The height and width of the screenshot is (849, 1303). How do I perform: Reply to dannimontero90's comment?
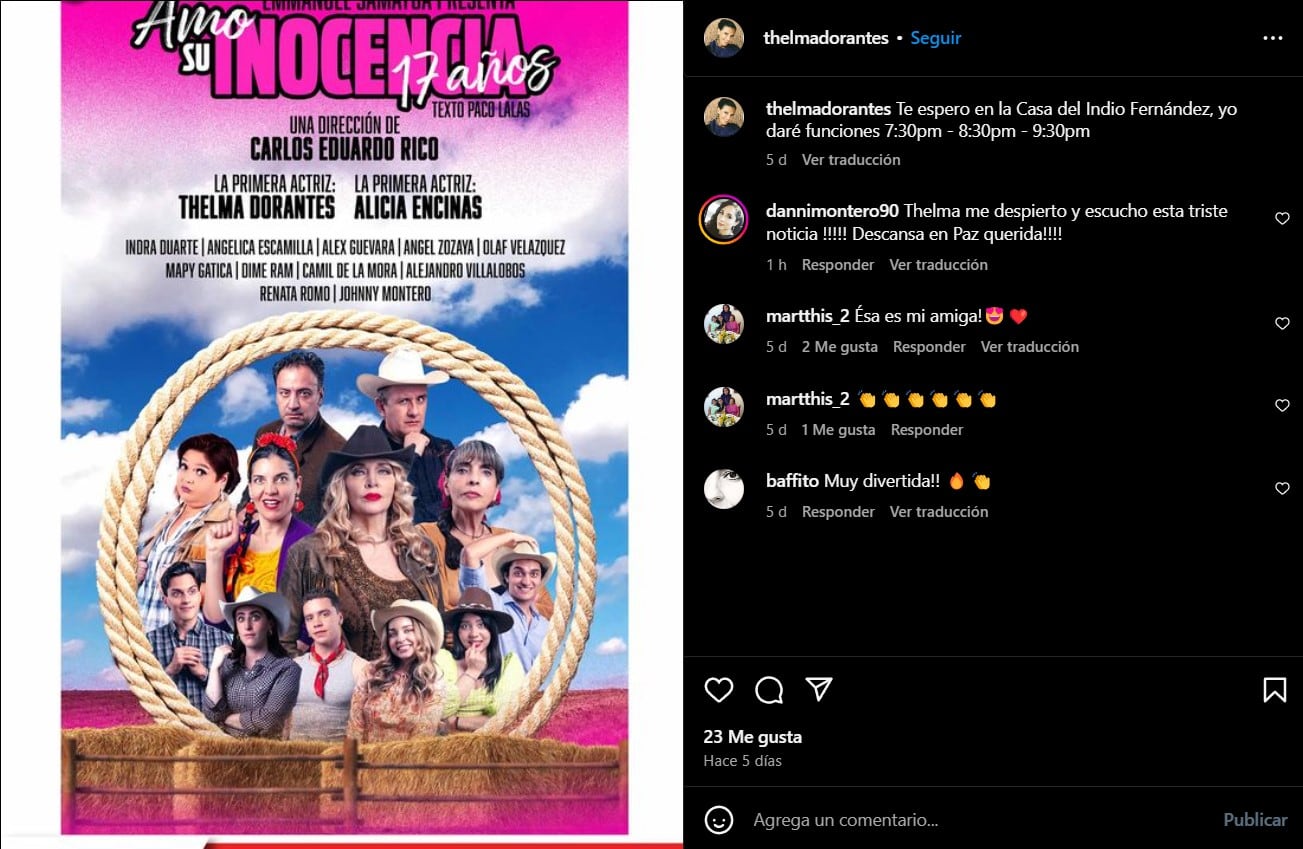[838, 265]
